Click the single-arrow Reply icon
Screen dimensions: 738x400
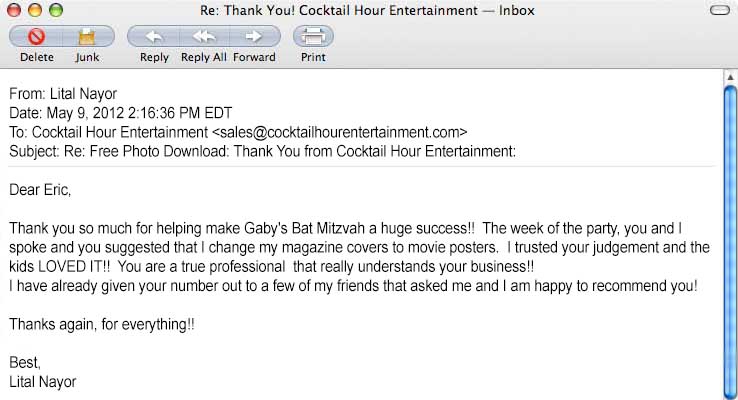click(x=154, y=37)
